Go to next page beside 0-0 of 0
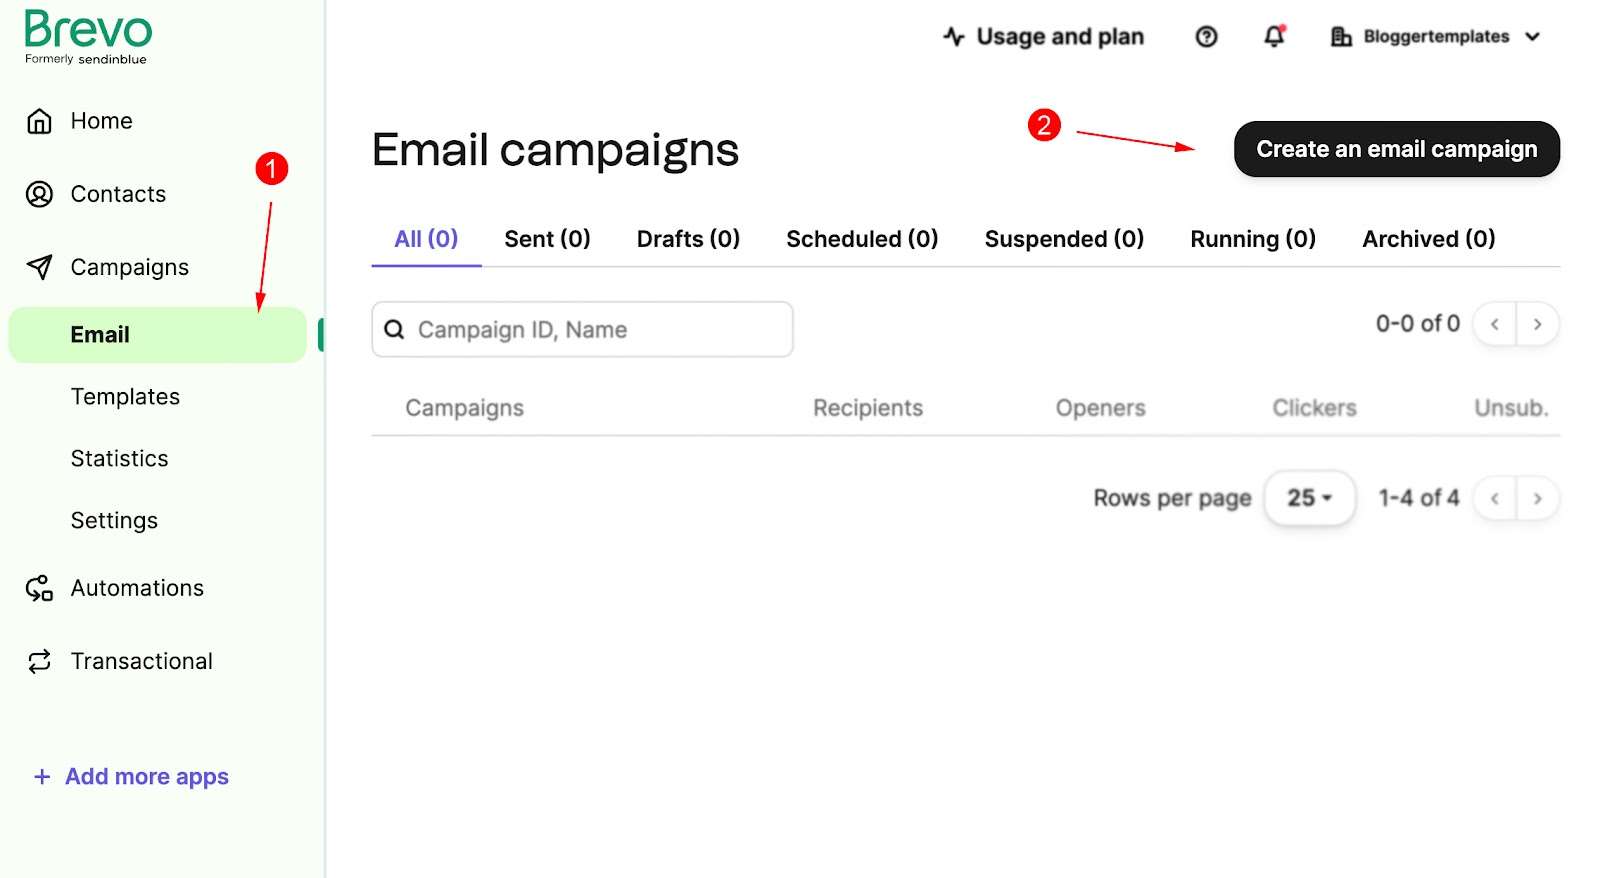 pos(1537,324)
